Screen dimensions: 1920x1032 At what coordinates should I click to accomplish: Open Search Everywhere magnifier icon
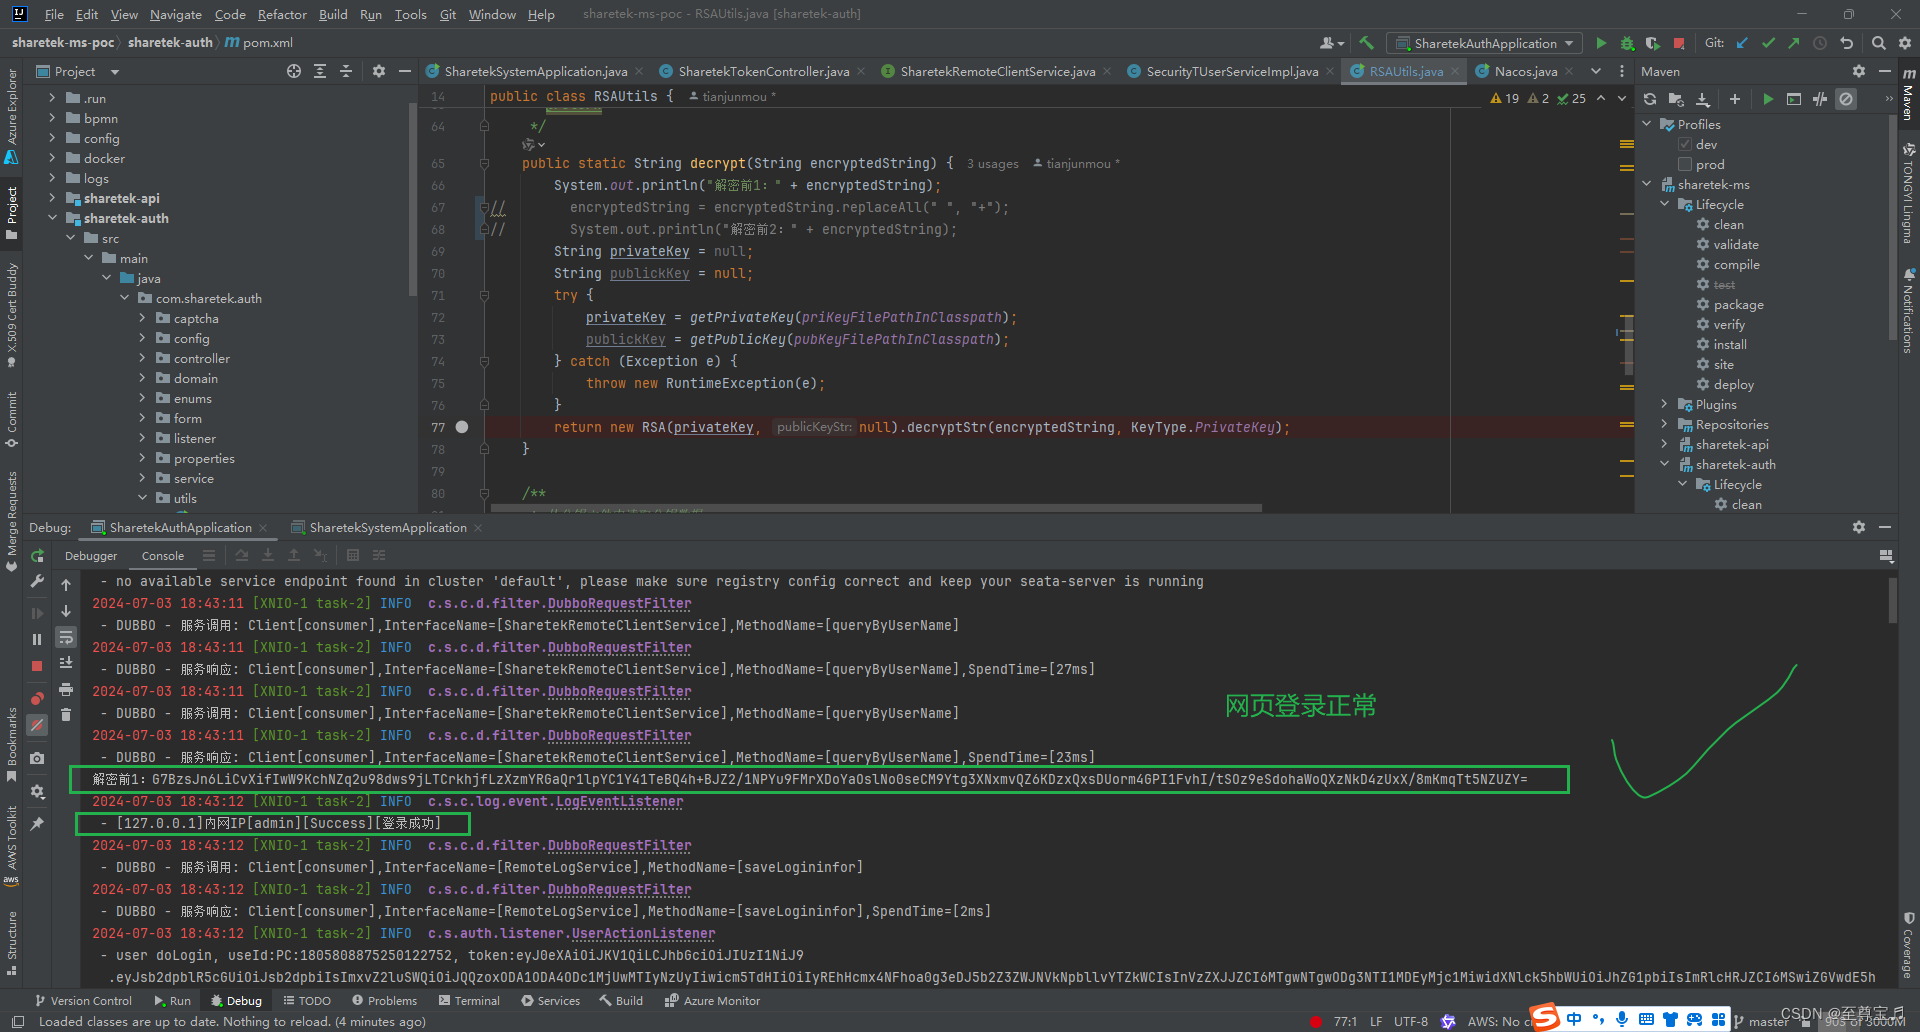[x=1878, y=43]
